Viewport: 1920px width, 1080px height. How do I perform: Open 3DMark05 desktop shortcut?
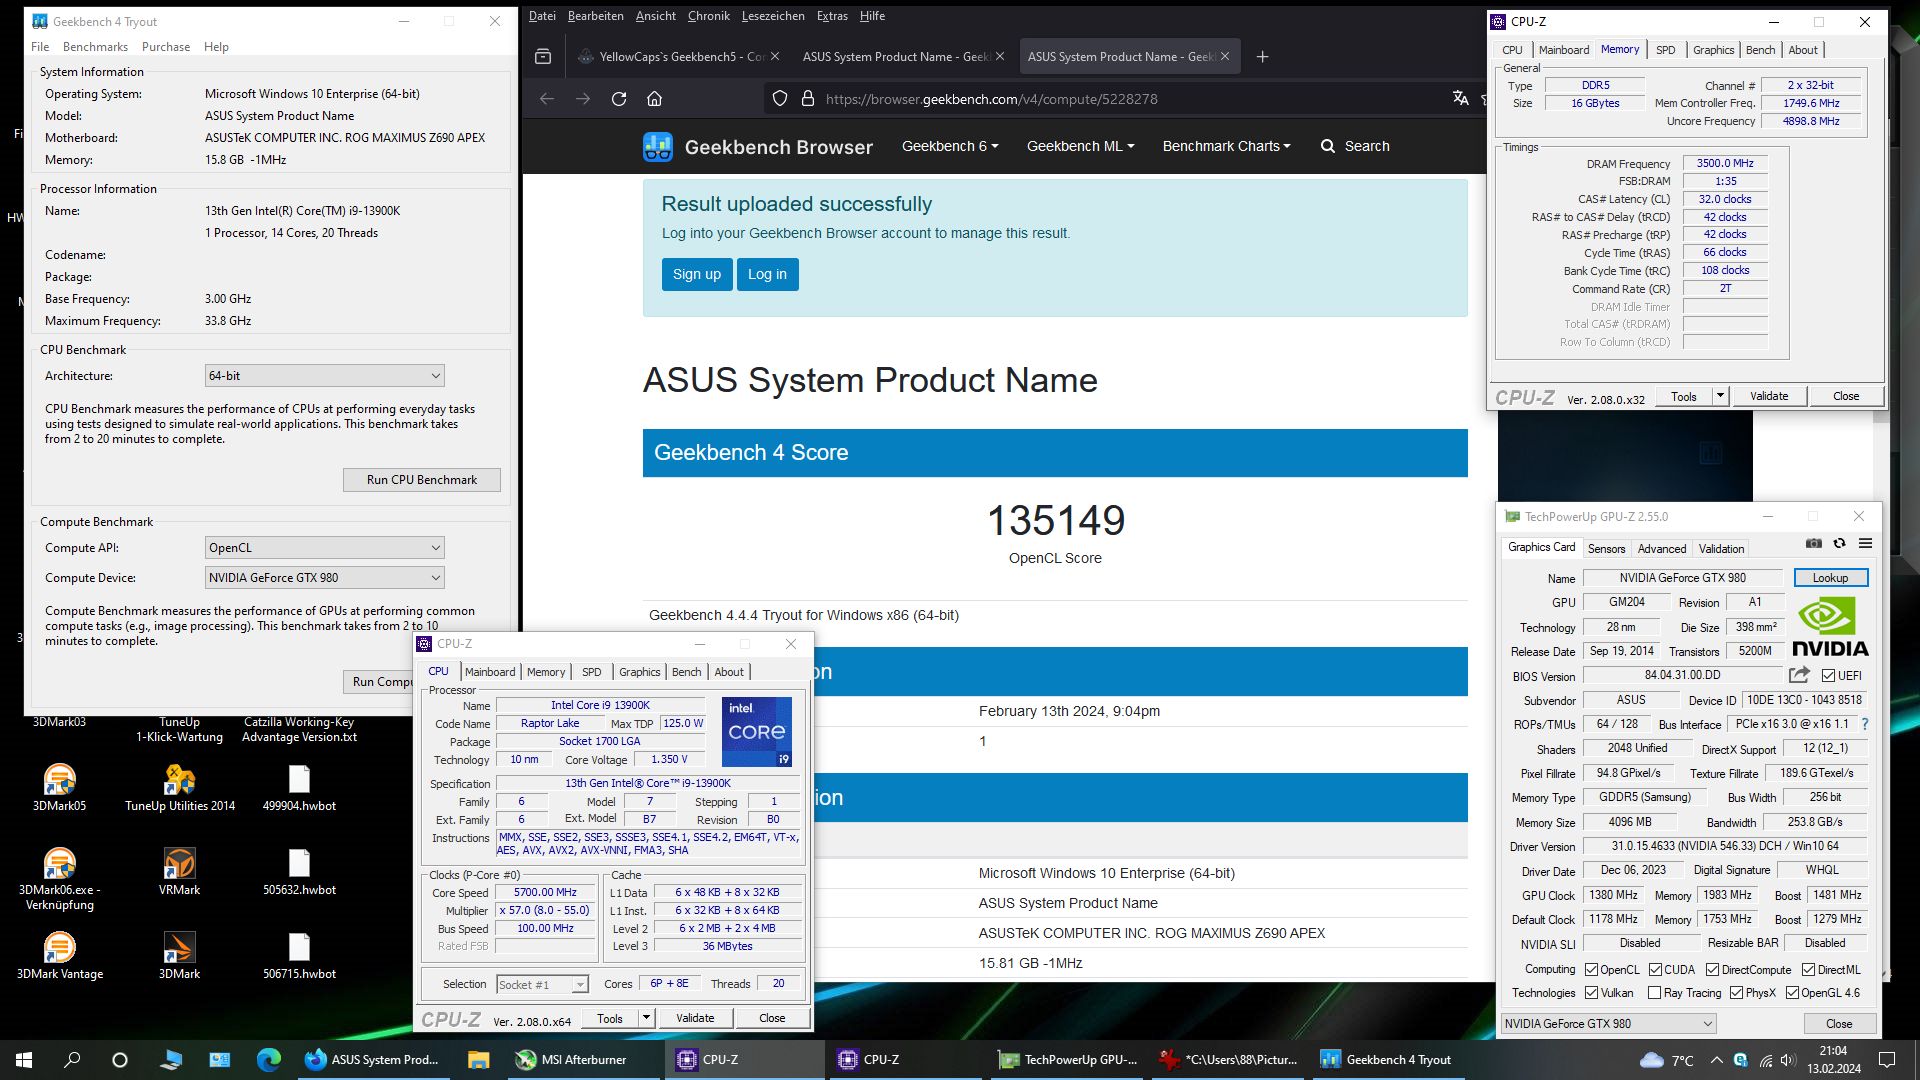tap(59, 787)
